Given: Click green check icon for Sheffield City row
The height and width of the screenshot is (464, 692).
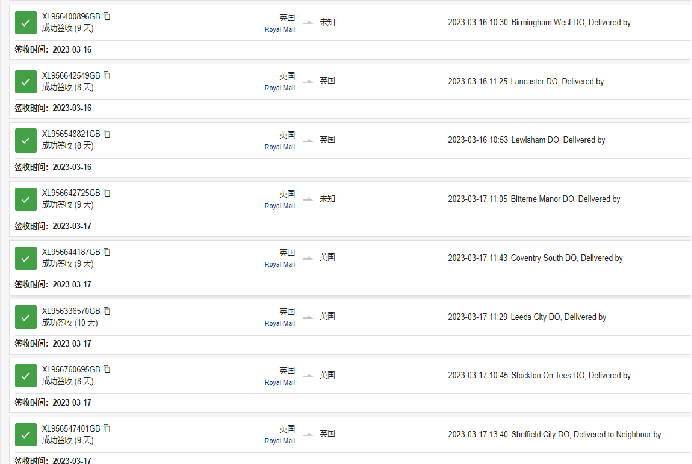Looking at the screenshot, I should pos(26,435).
